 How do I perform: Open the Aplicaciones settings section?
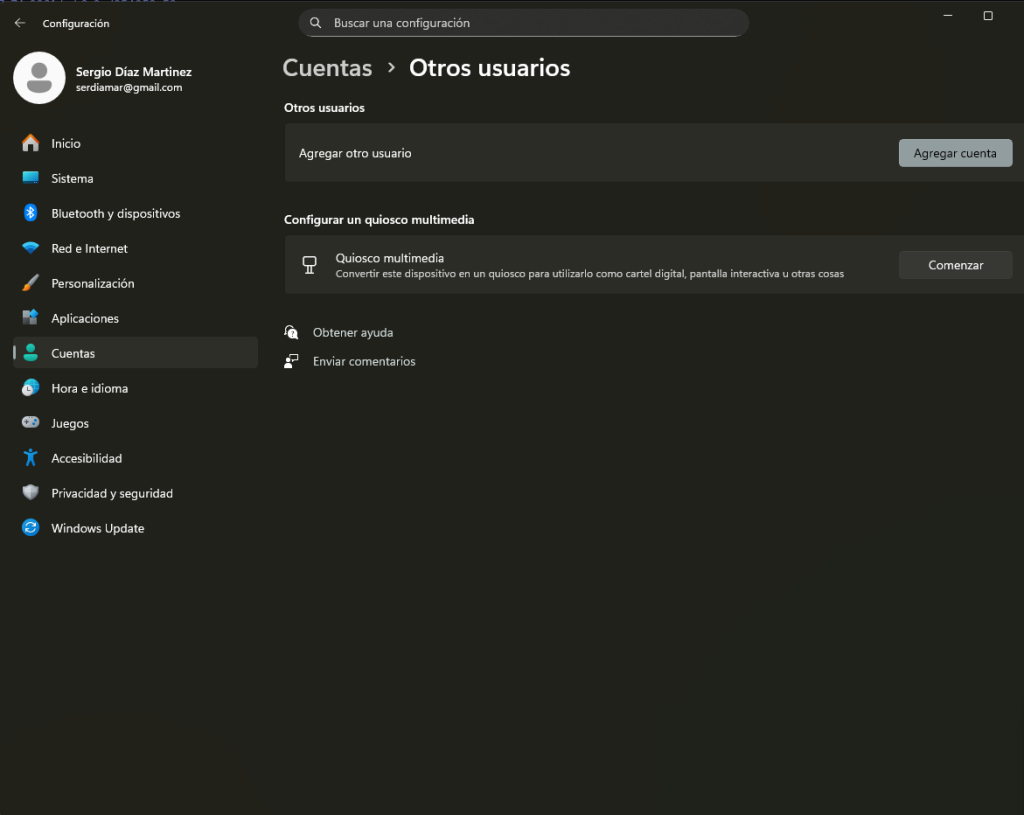[85, 318]
